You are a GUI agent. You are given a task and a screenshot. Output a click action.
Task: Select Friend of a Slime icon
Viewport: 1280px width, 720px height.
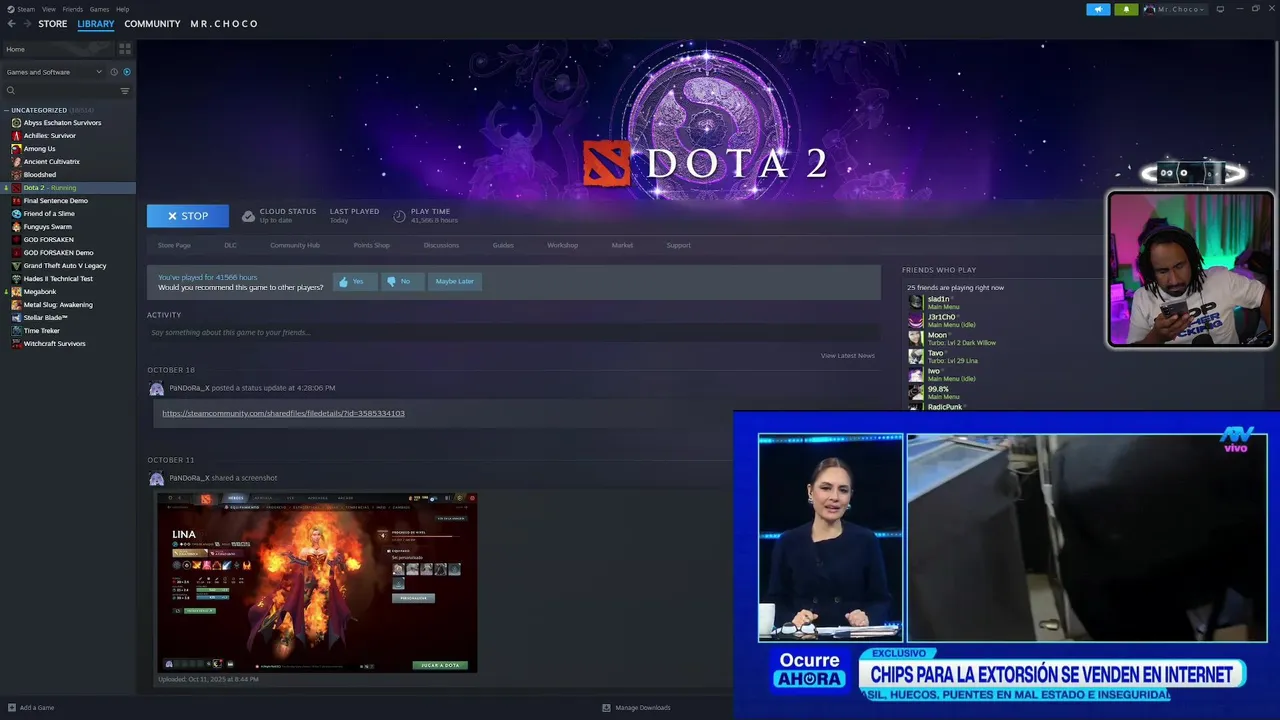coord(16,214)
